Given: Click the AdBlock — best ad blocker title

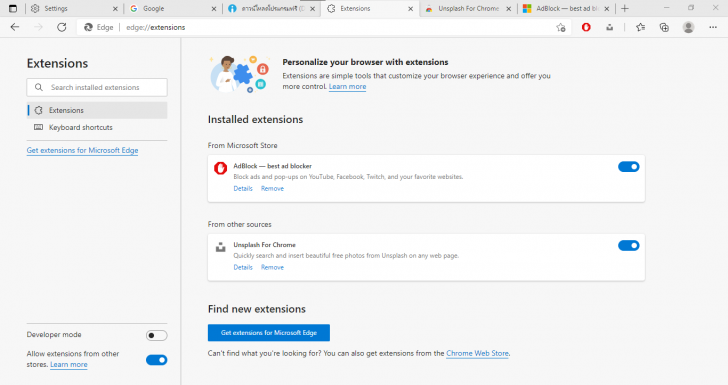Looking at the screenshot, I should click(x=273, y=166).
